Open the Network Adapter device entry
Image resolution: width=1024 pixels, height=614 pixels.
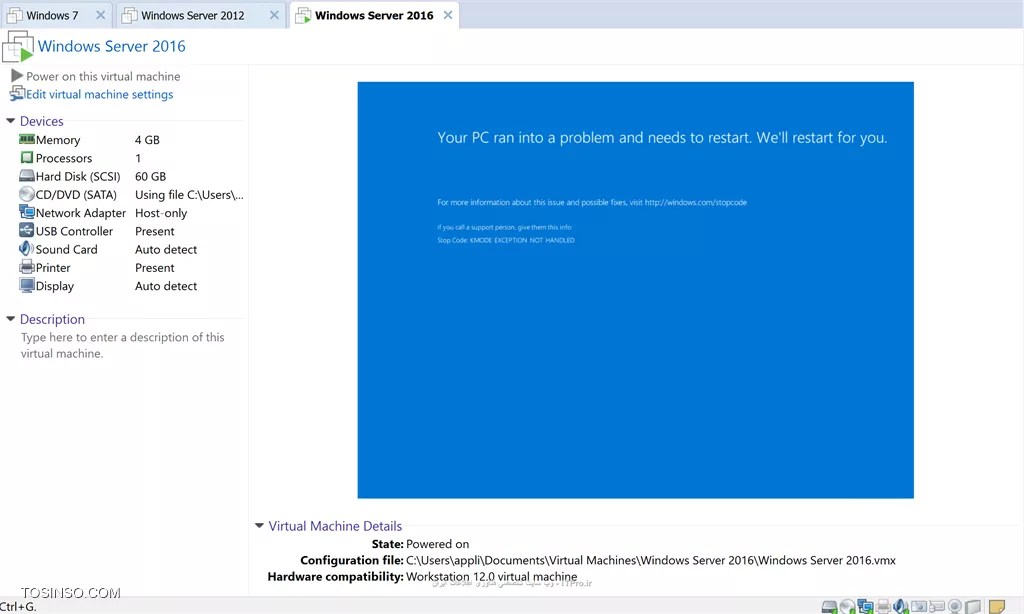(81, 213)
